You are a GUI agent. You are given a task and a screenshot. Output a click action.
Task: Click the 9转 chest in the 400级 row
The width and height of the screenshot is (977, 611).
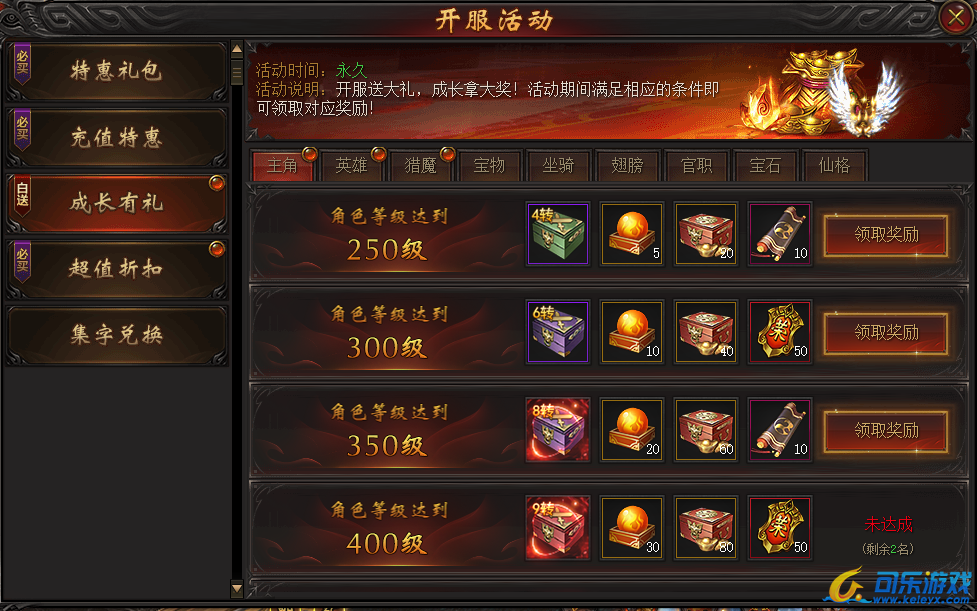[558, 528]
